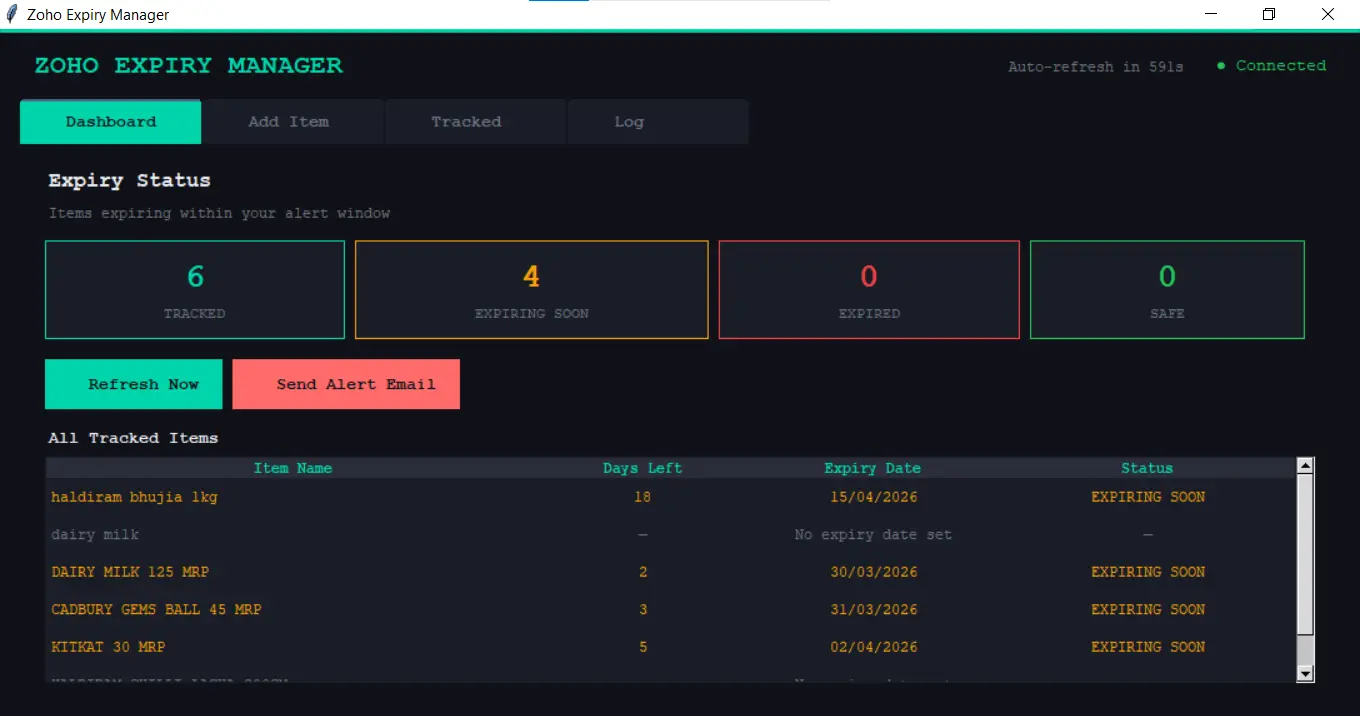Image resolution: width=1360 pixels, height=716 pixels.
Task: Open the Tracked tab
Action: pos(466,121)
